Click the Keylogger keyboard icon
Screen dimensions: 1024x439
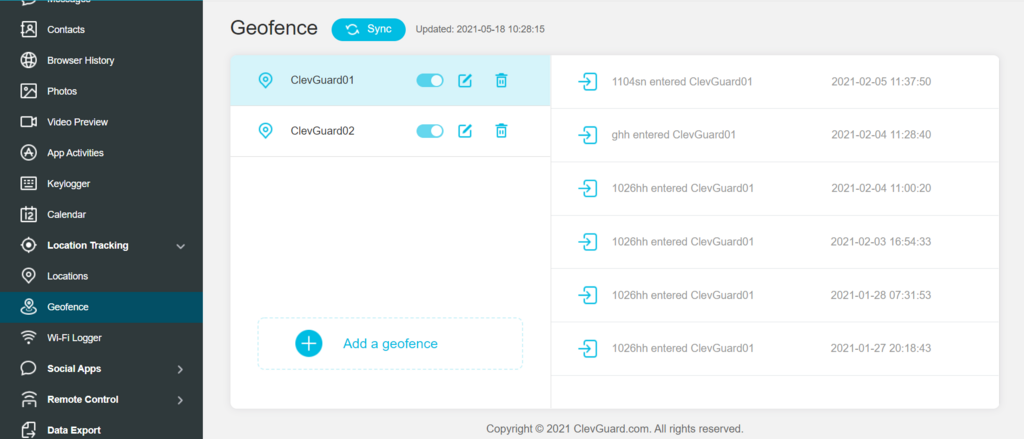pos(29,184)
